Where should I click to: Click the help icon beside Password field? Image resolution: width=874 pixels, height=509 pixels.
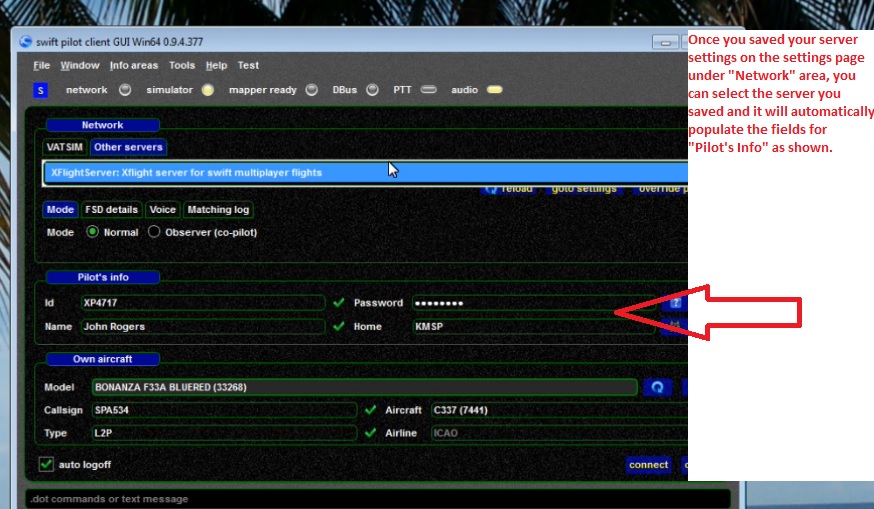tap(675, 303)
